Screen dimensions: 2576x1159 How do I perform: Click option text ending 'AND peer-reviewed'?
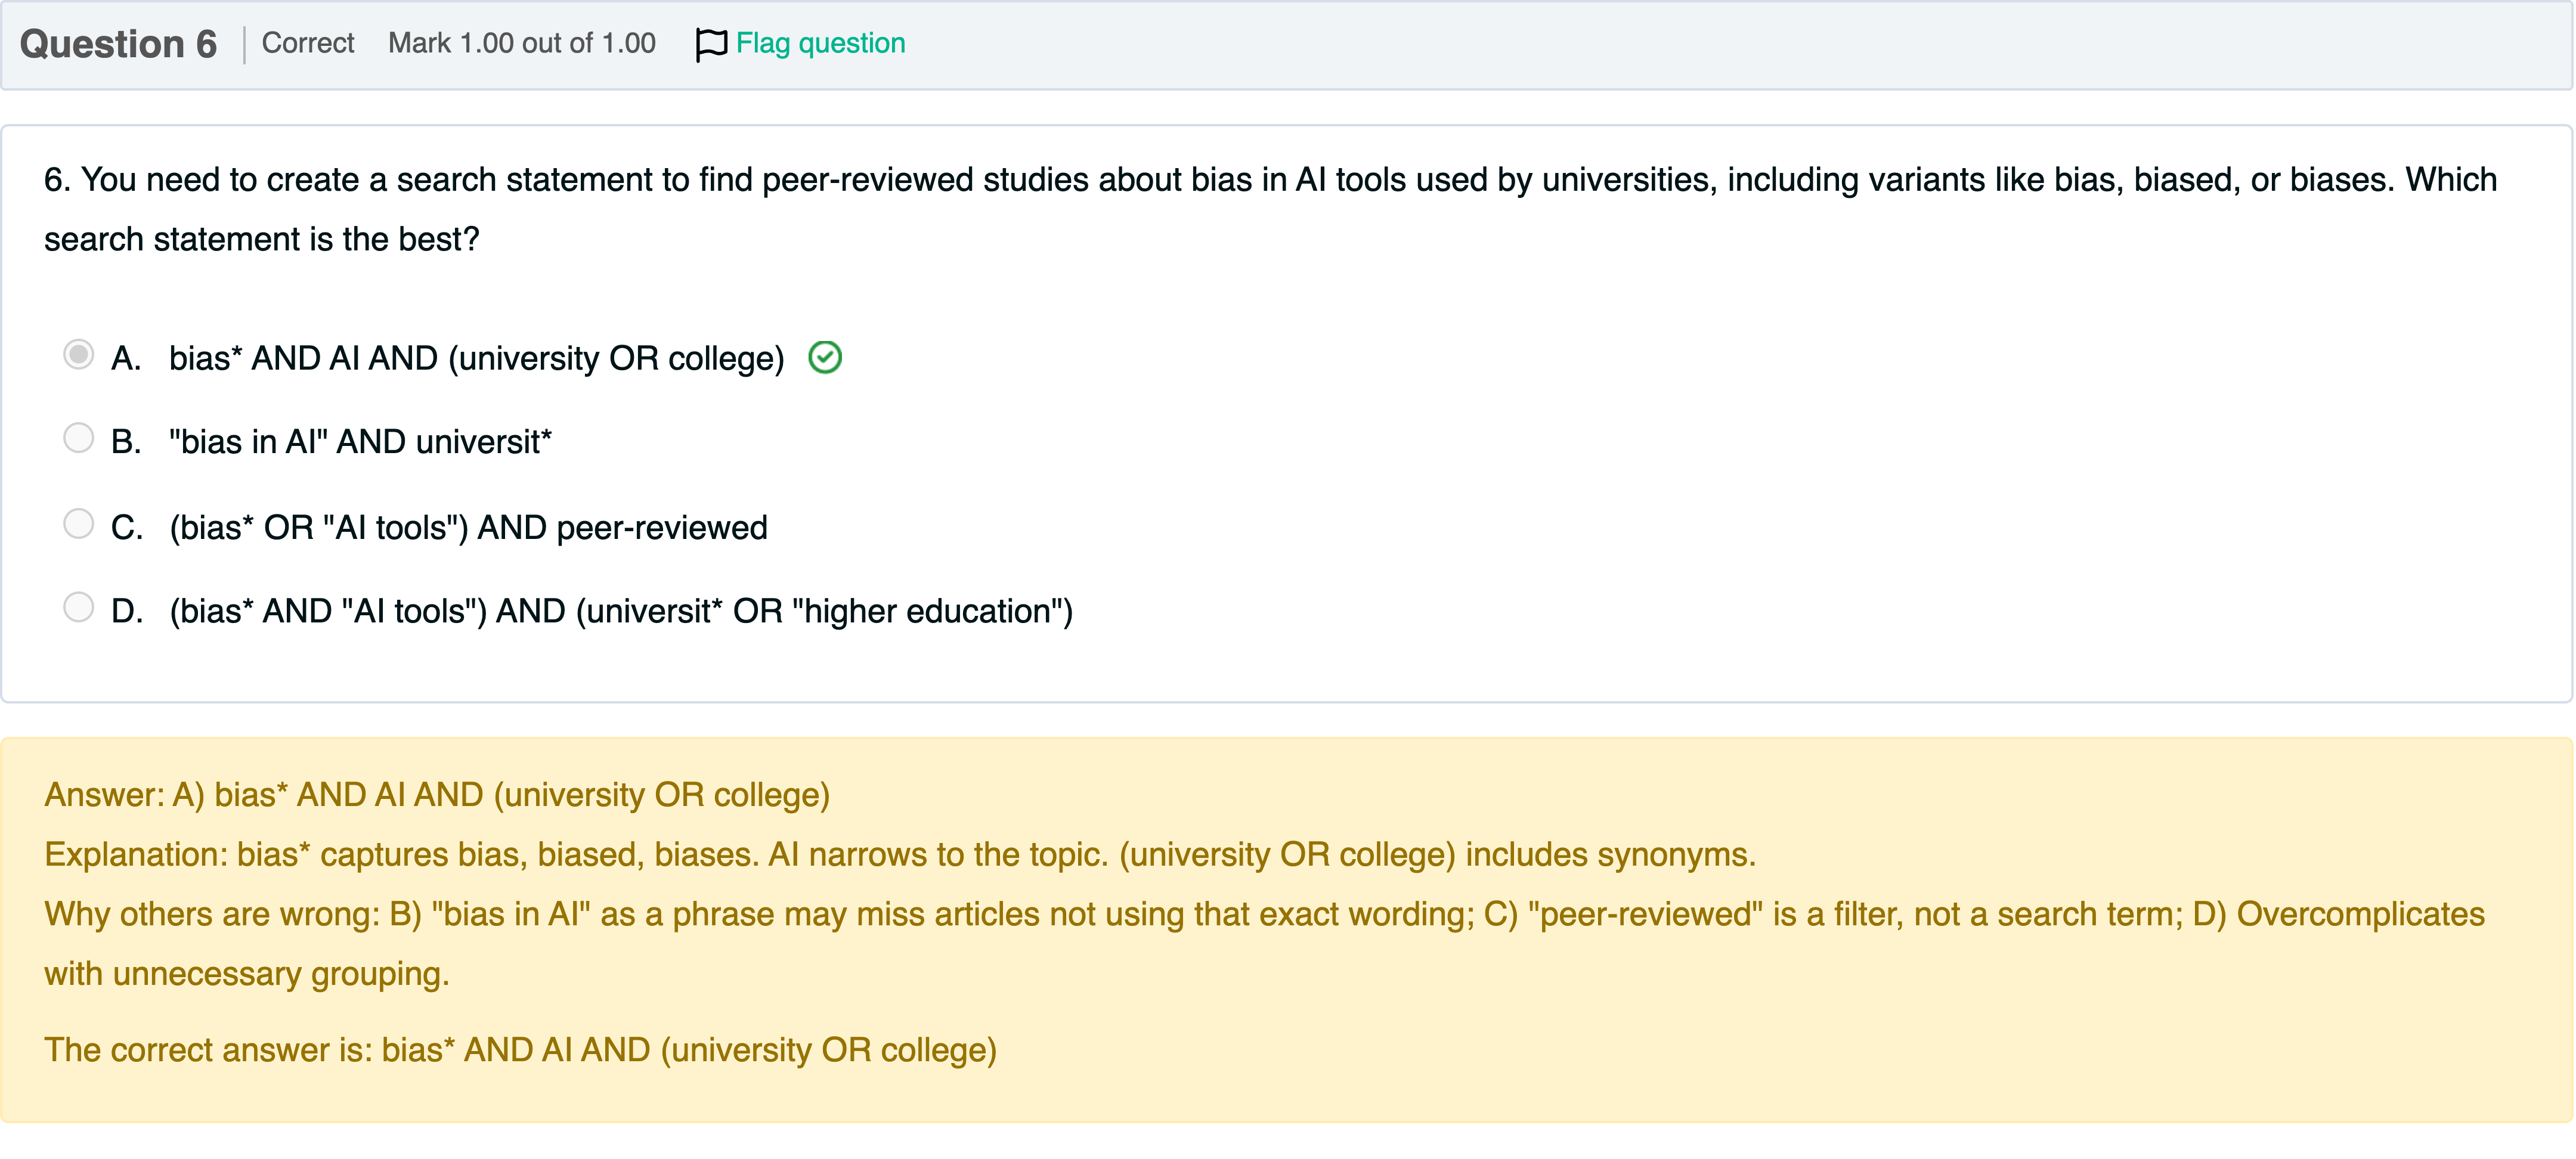[x=468, y=527]
